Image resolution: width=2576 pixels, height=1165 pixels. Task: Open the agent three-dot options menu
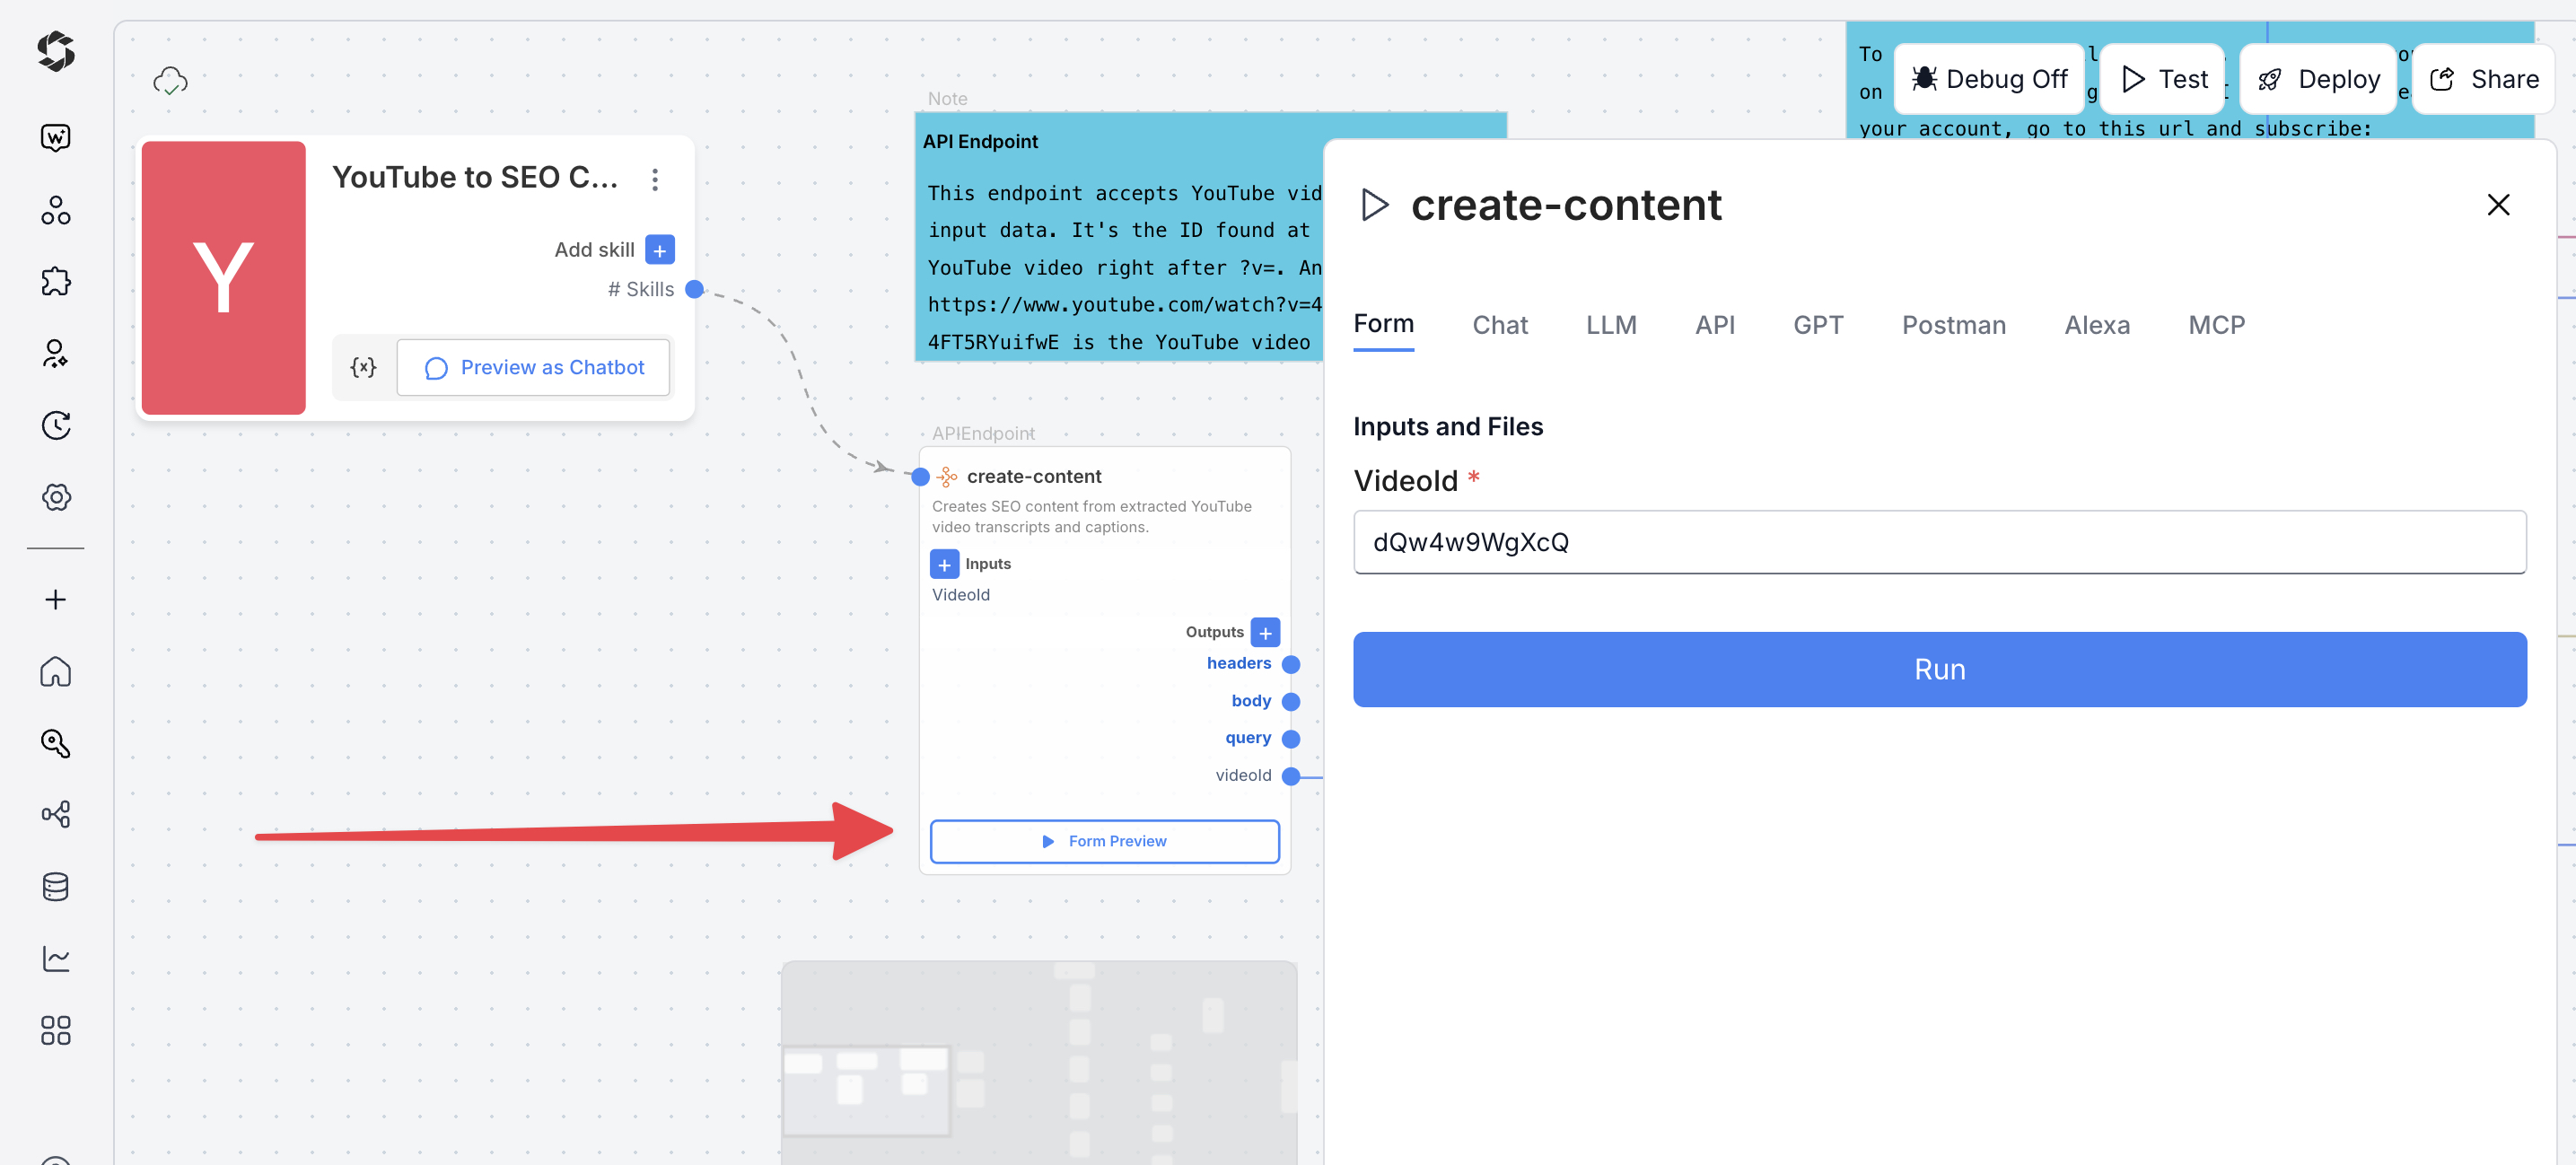click(655, 179)
